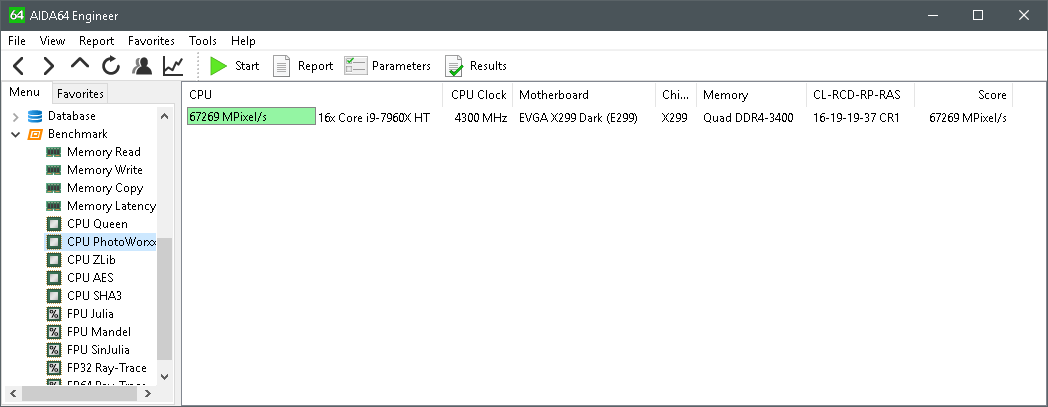The width and height of the screenshot is (1048, 407).
Task: Collapse the Benchmark tree node
Action: pyautogui.click(x=15, y=134)
